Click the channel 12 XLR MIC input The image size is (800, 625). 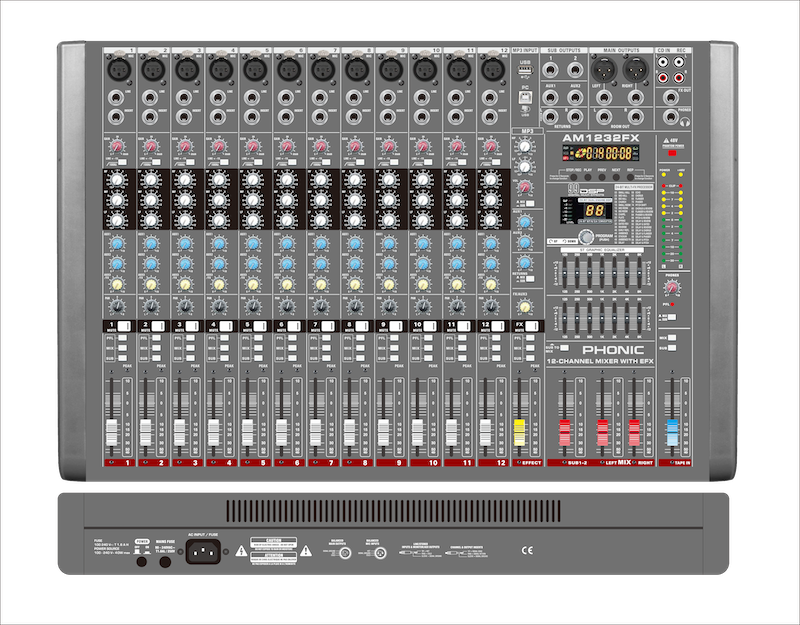[x=493, y=69]
